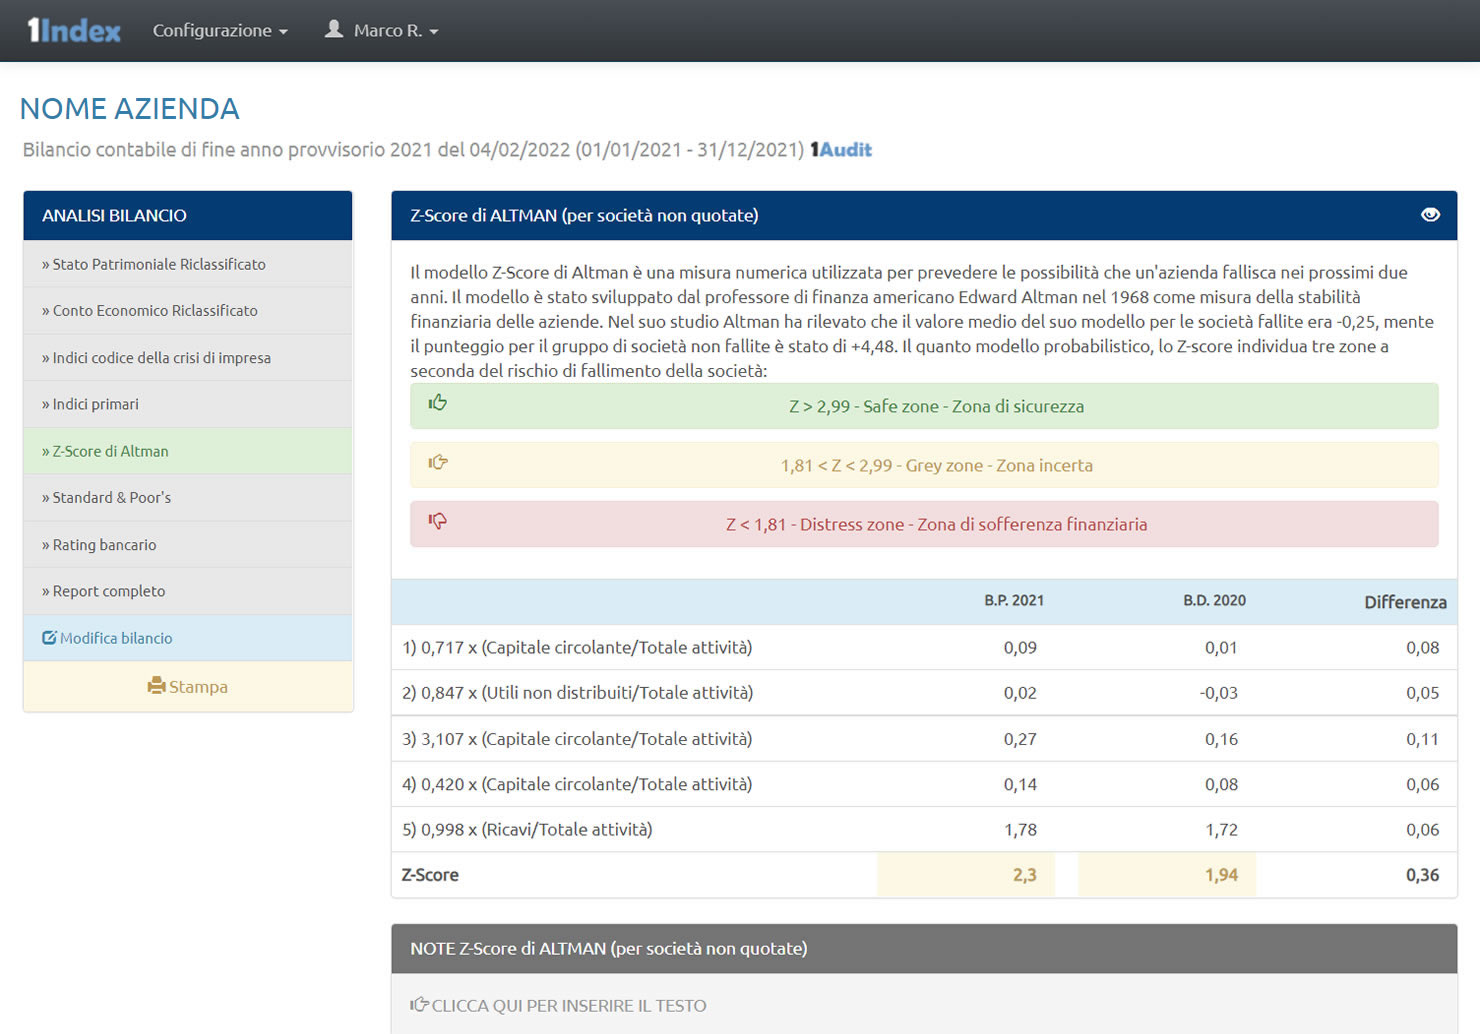
Task: Click pointing-hand icon in Grey zone bar
Action: [438, 462]
